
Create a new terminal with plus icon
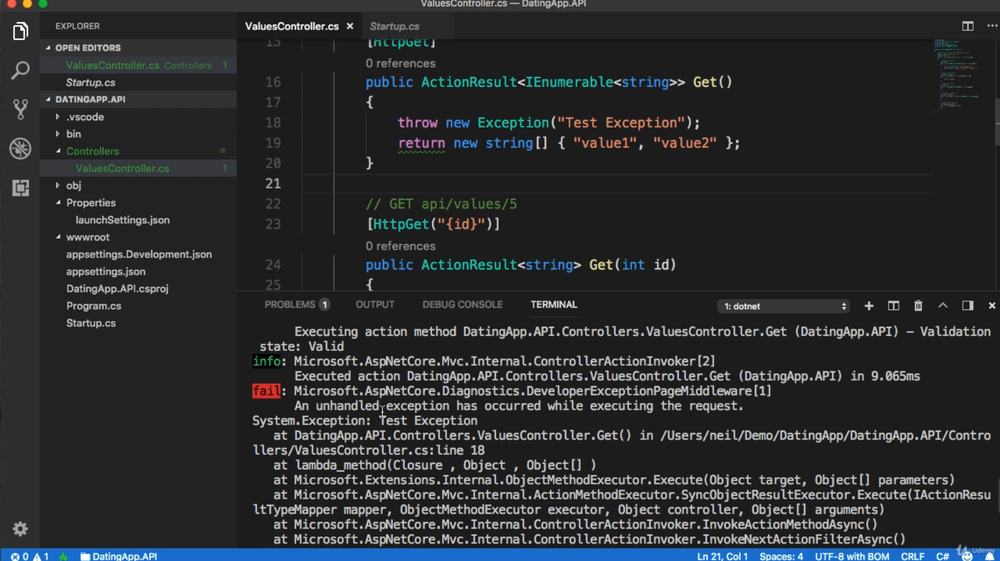tap(869, 306)
